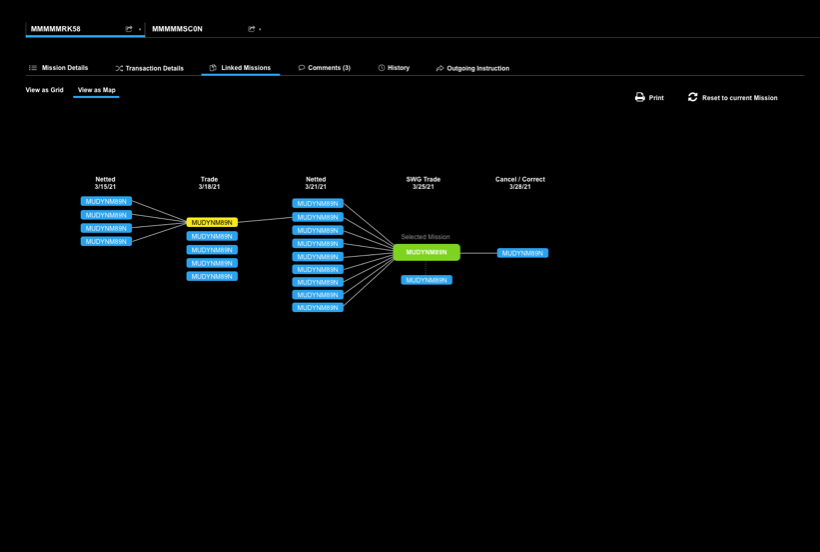Click the Comments speech bubble icon
The width and height of the screenshot is (820, 552).
pyautogui.click(x=301, y=68)
